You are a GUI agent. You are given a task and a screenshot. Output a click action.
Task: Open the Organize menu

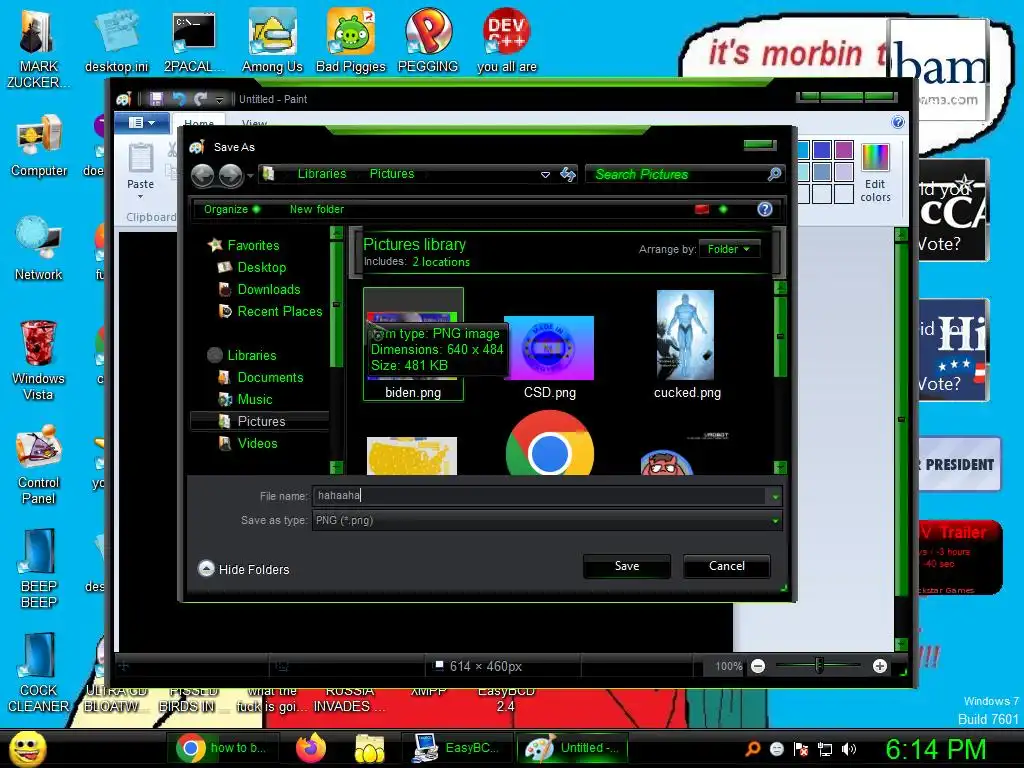(x=232, y=209)
